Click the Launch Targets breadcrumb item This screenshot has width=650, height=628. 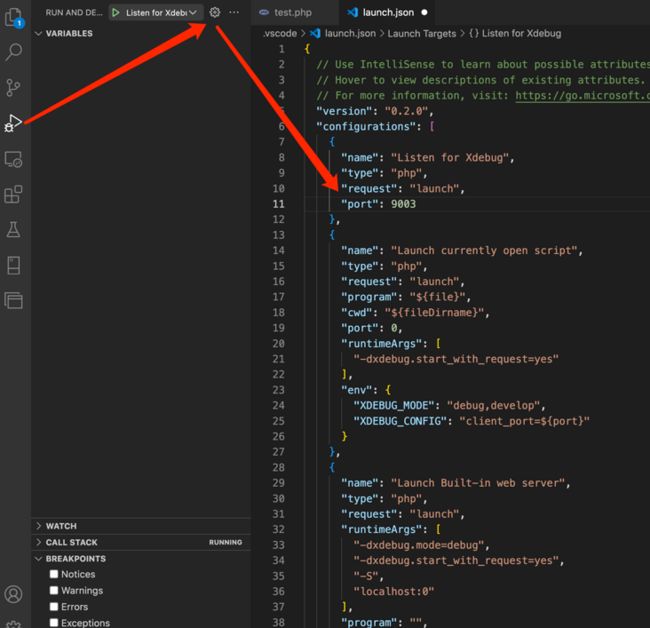422,33
